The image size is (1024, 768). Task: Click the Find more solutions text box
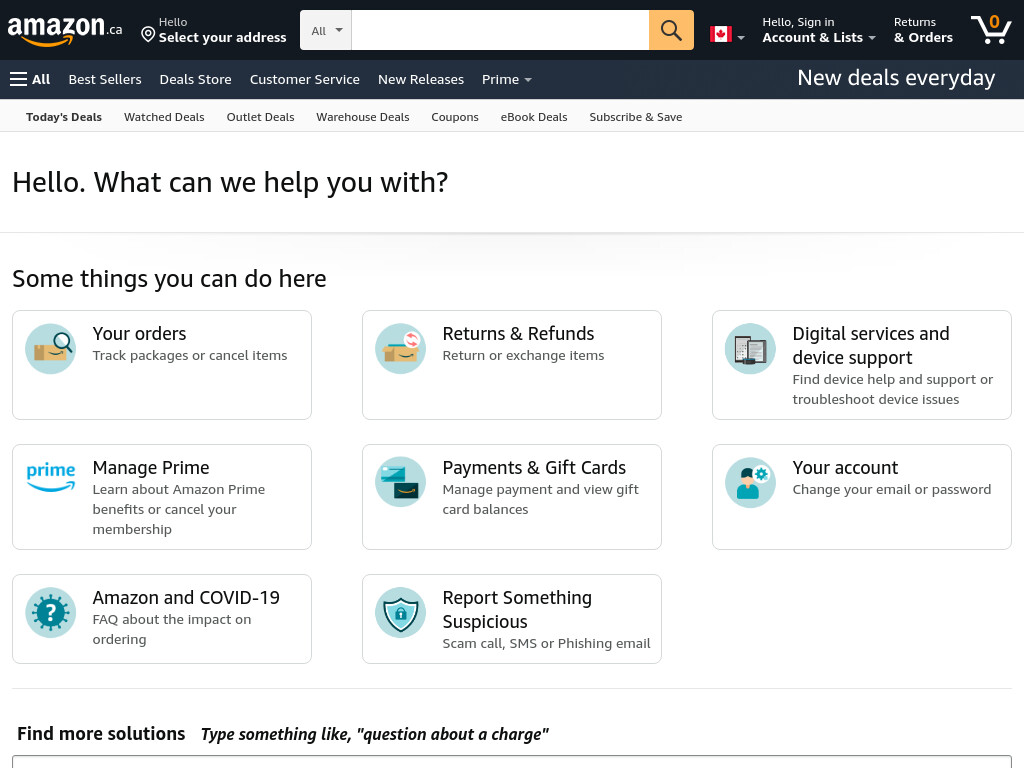(x=511, y=761)
